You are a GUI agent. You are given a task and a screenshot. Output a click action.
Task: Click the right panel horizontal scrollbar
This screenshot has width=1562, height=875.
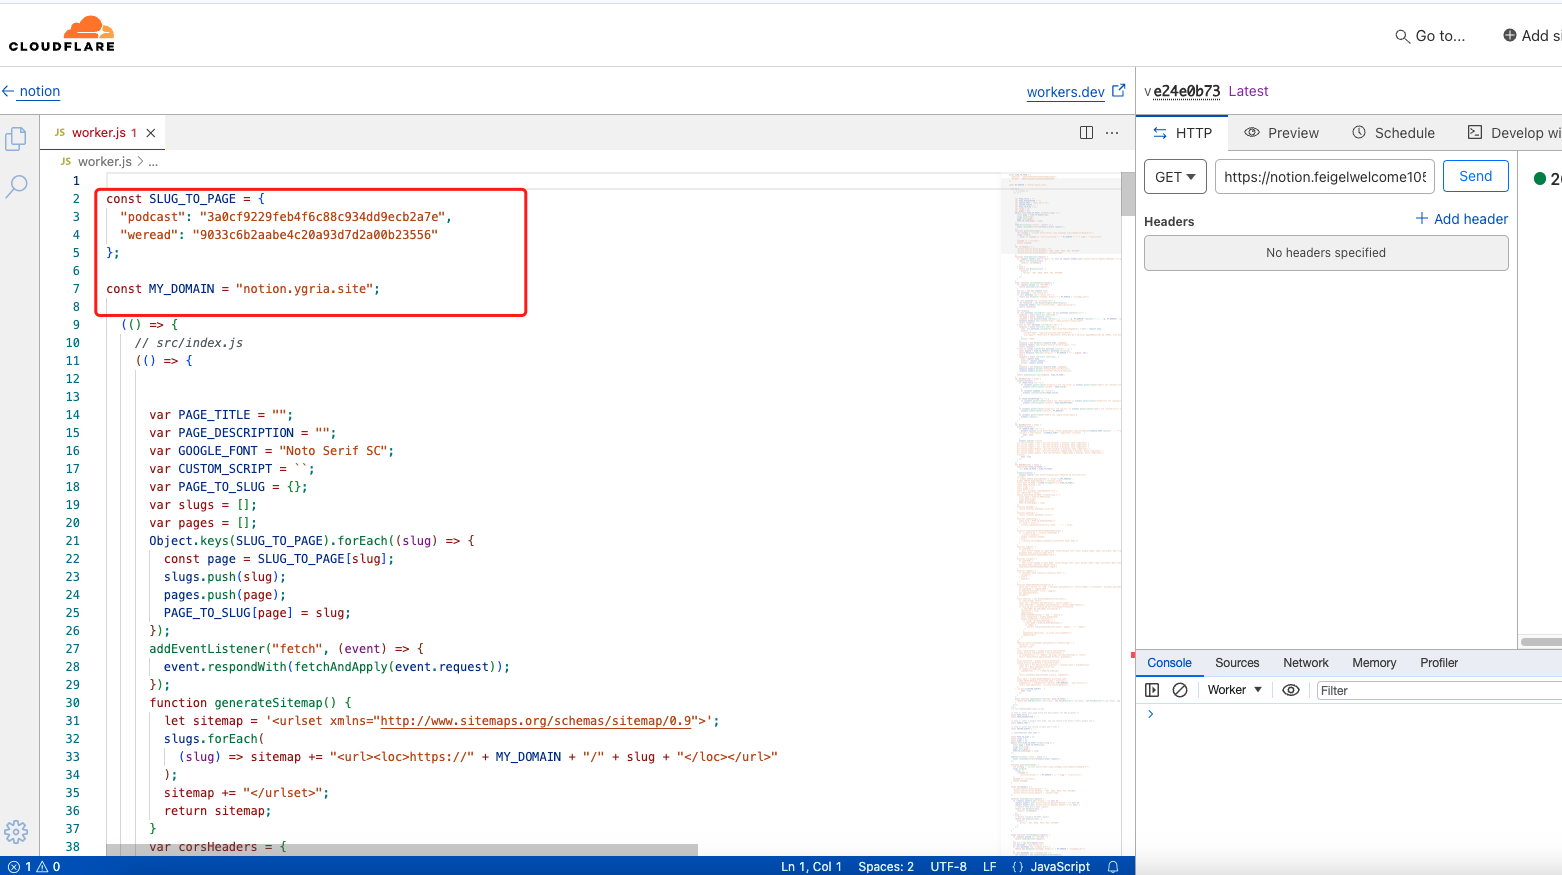point(1540,642)
